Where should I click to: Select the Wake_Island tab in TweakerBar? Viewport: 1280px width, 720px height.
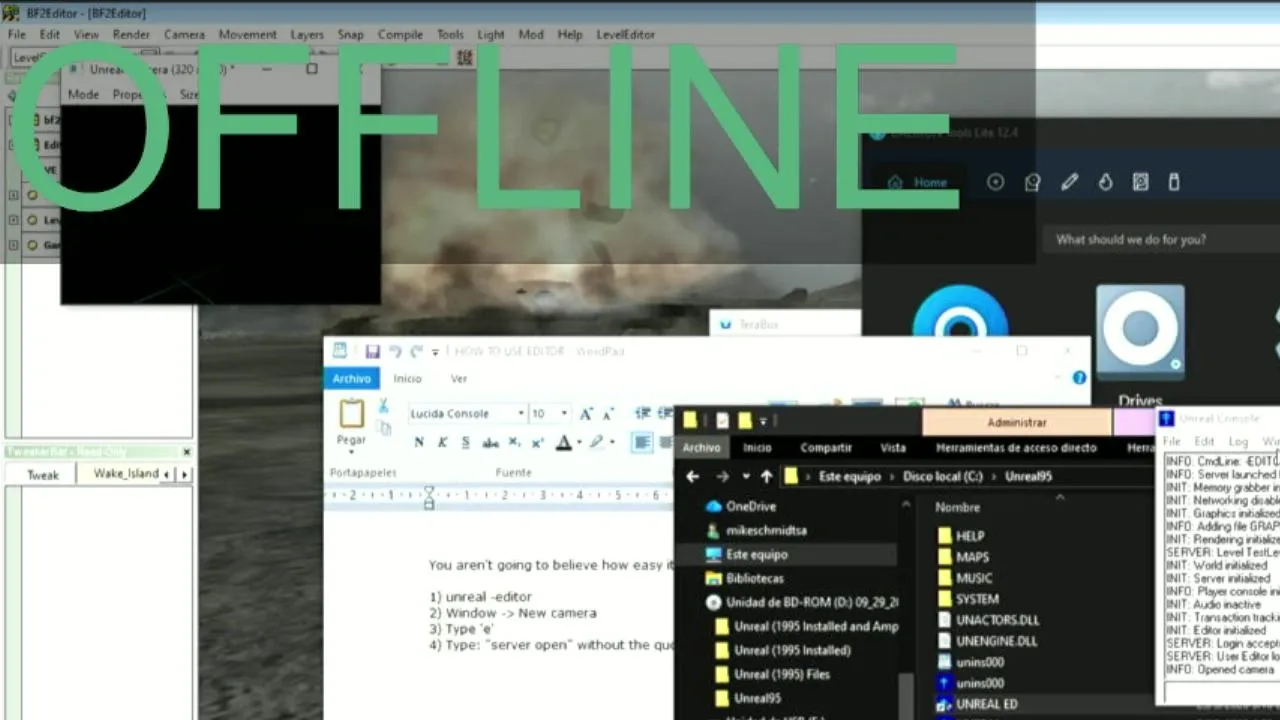126,473
